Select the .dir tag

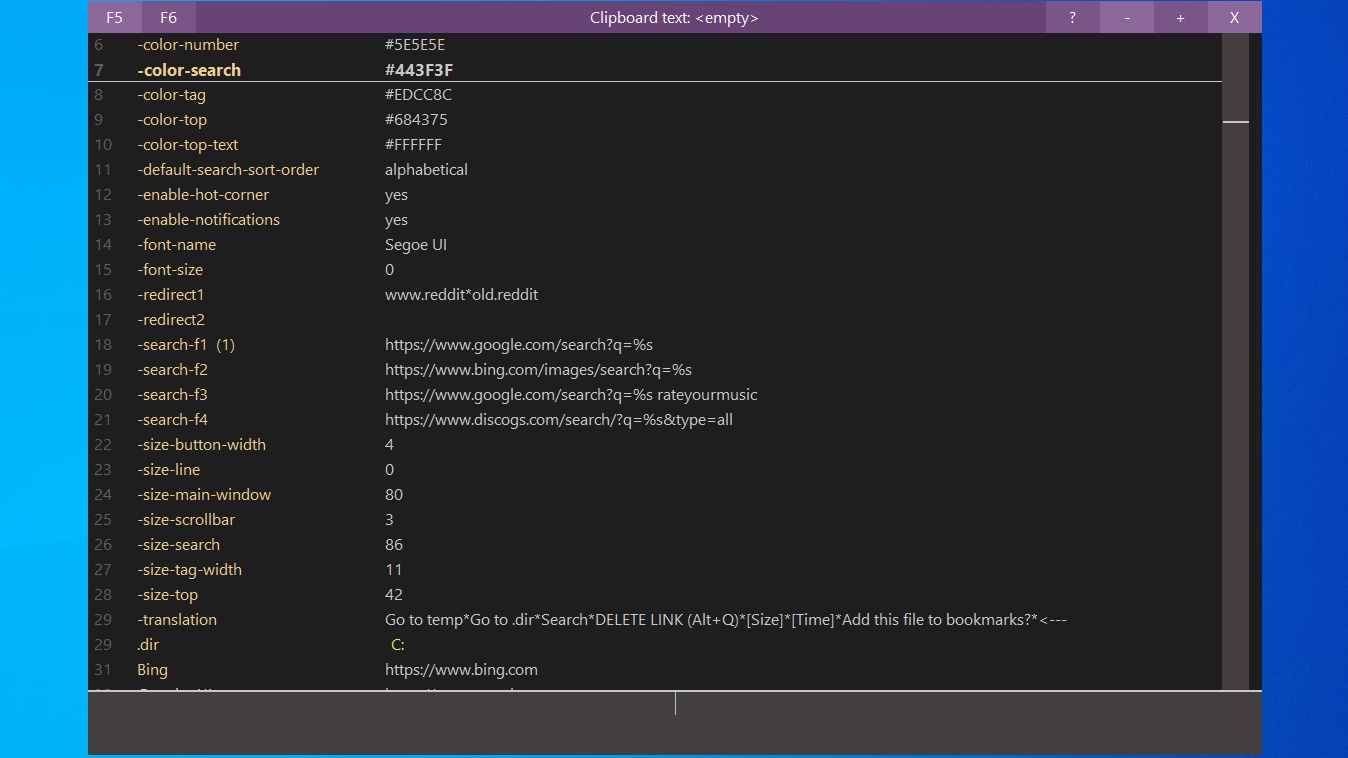point(148,645)
